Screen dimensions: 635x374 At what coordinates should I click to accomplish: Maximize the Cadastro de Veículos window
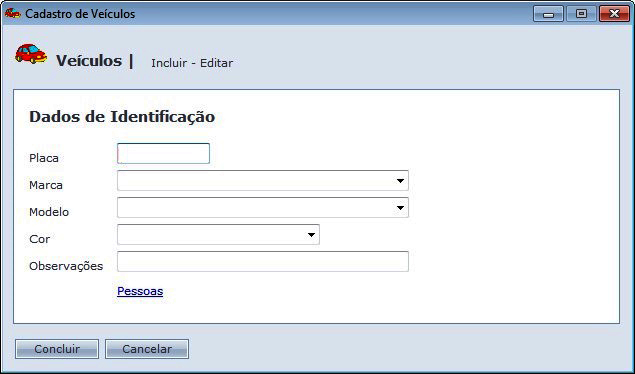pyautogui.click(x=581, y=14)
